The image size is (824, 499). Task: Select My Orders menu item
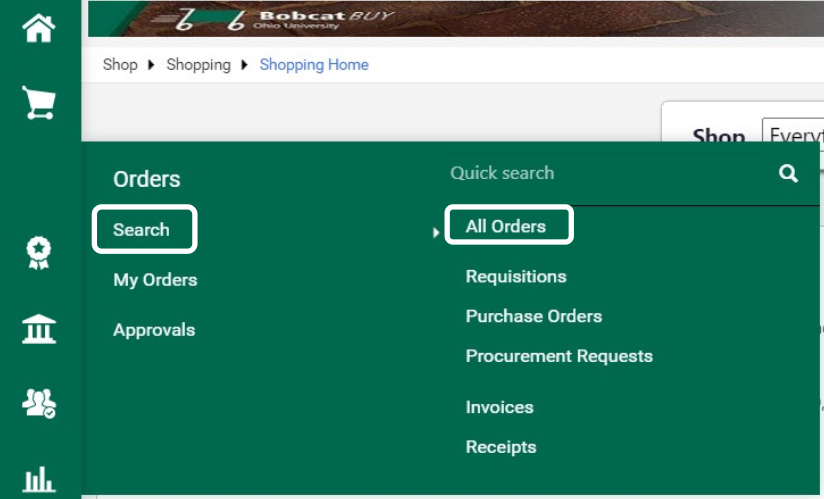point(155,280)
